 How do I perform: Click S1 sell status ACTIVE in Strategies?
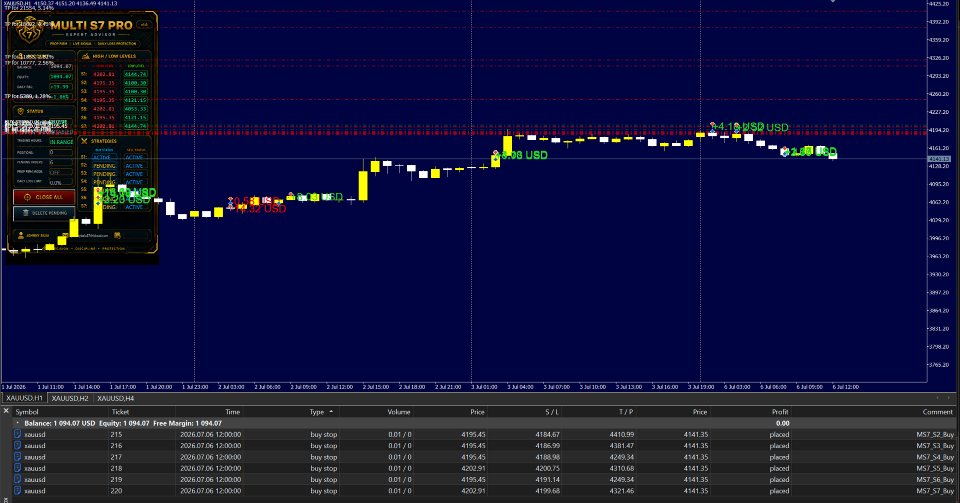point(134,157)
